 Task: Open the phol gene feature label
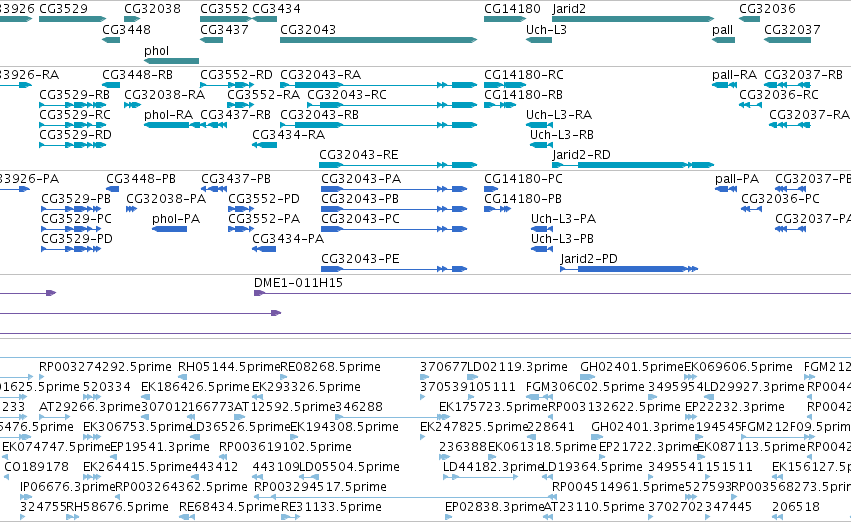156,50
